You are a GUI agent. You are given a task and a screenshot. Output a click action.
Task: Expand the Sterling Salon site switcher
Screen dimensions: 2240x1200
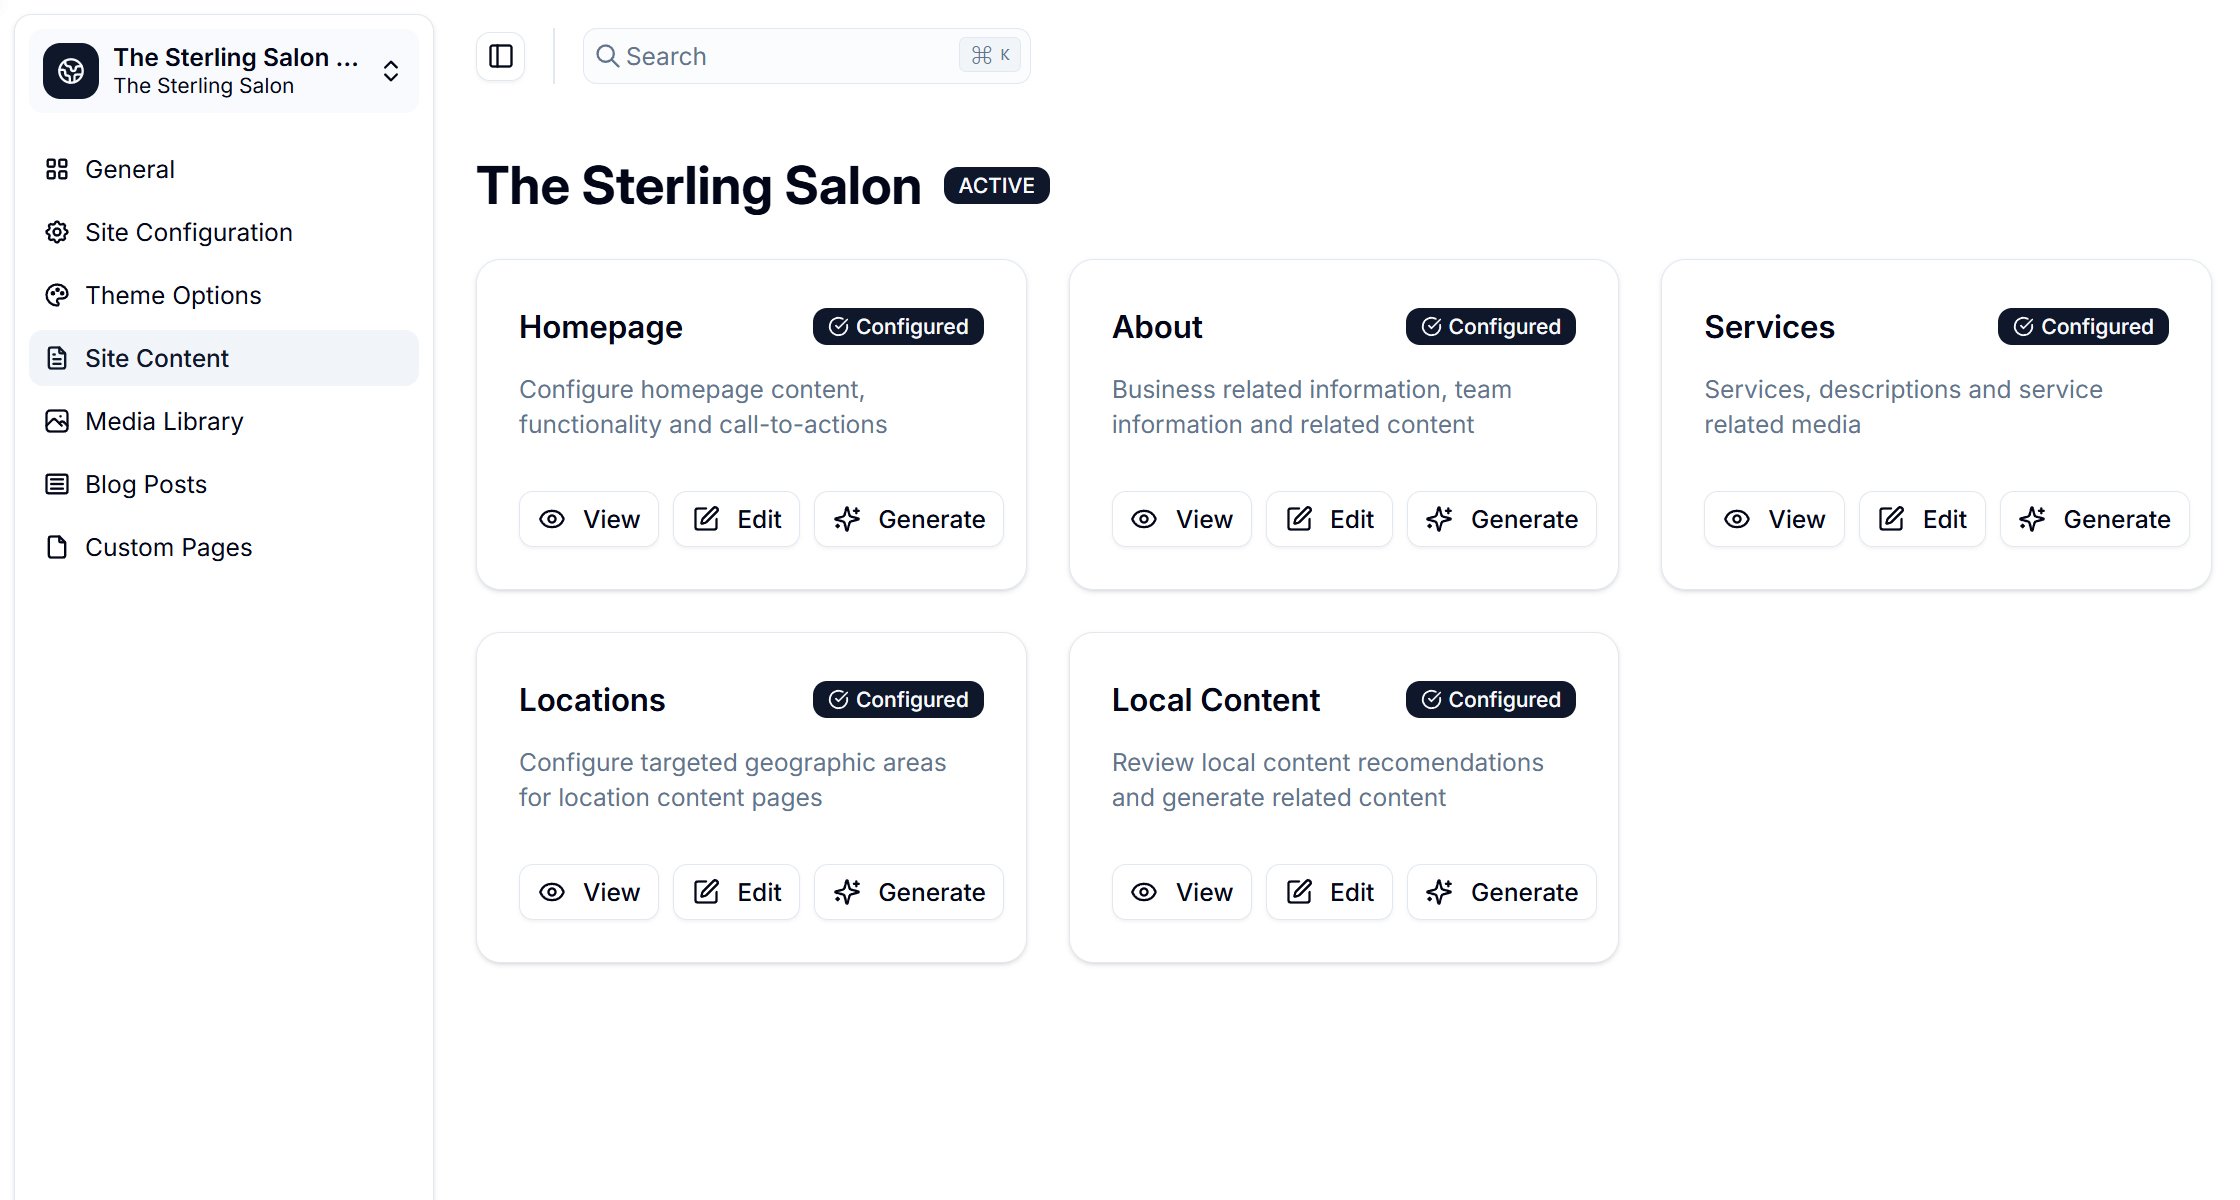coord(391,71)
